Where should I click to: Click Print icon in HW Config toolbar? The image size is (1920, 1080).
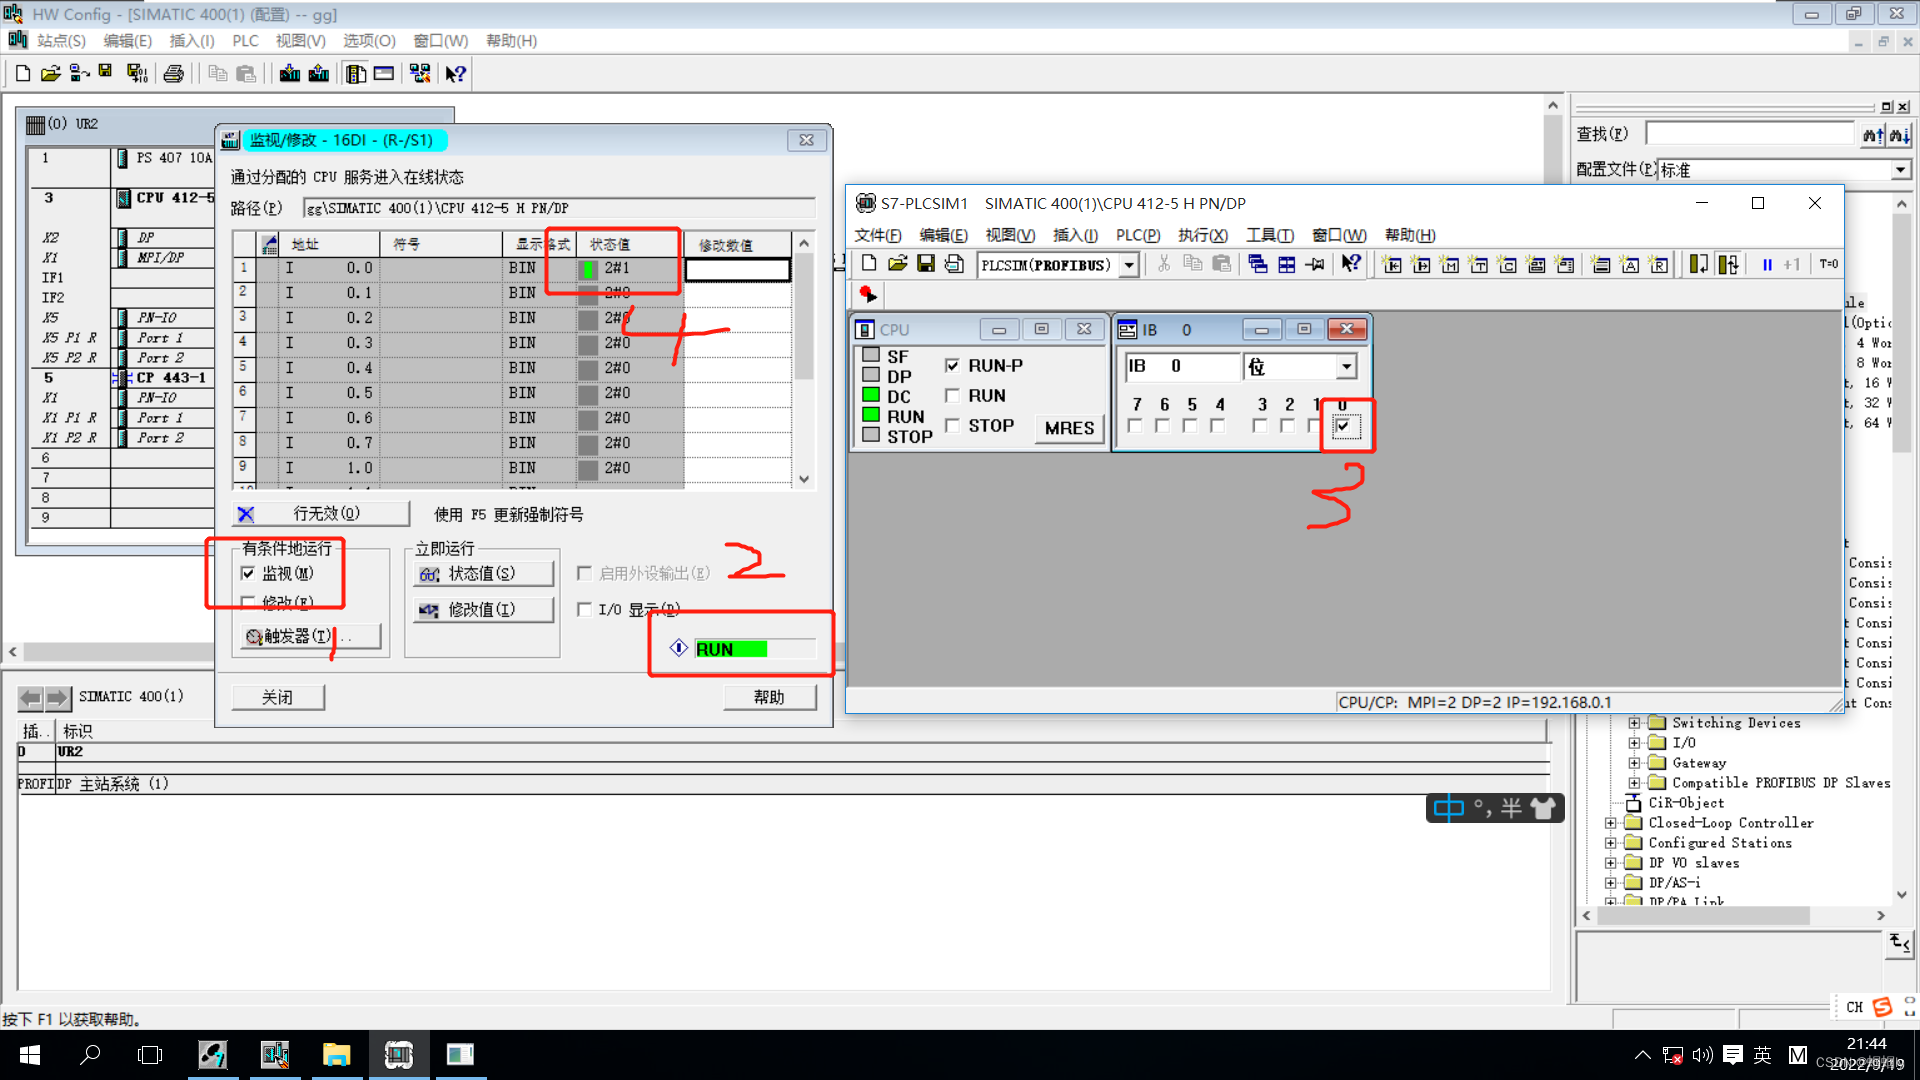click(174, 73)
